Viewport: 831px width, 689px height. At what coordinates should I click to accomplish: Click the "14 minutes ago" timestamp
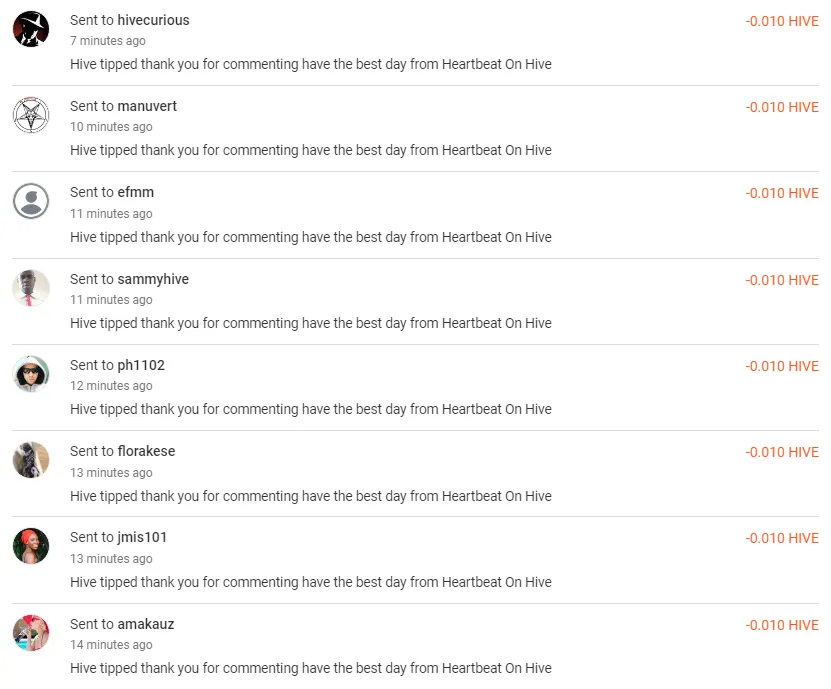pos(111,645)
